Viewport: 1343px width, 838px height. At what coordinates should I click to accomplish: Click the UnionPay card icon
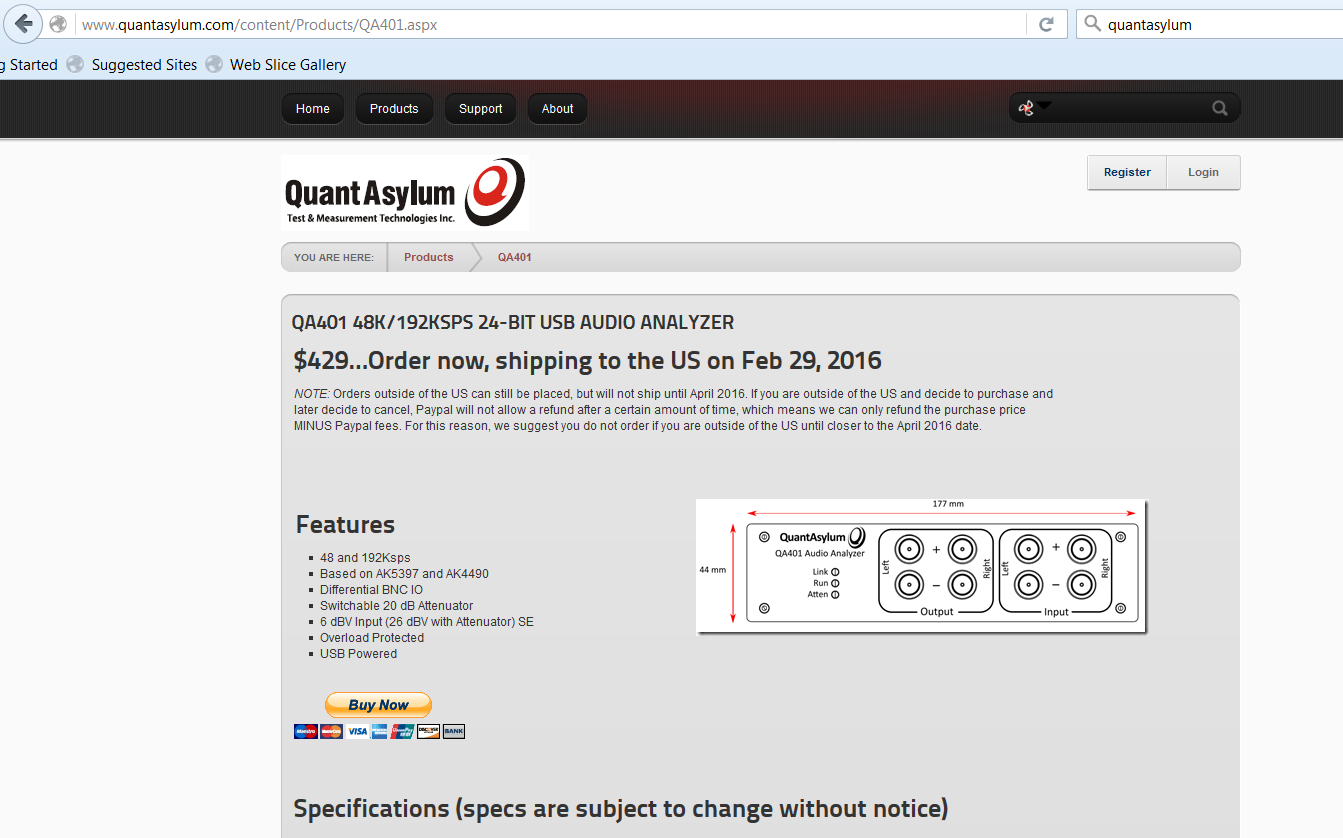click(x=403, y=731)
